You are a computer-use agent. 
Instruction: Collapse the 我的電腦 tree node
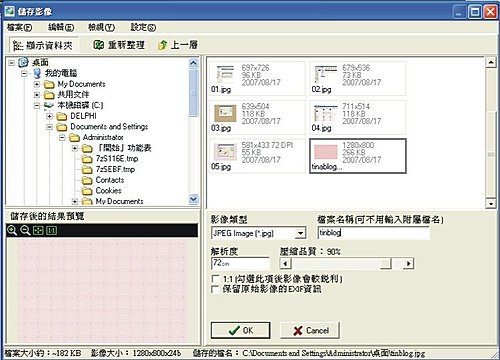click(24, 73)
